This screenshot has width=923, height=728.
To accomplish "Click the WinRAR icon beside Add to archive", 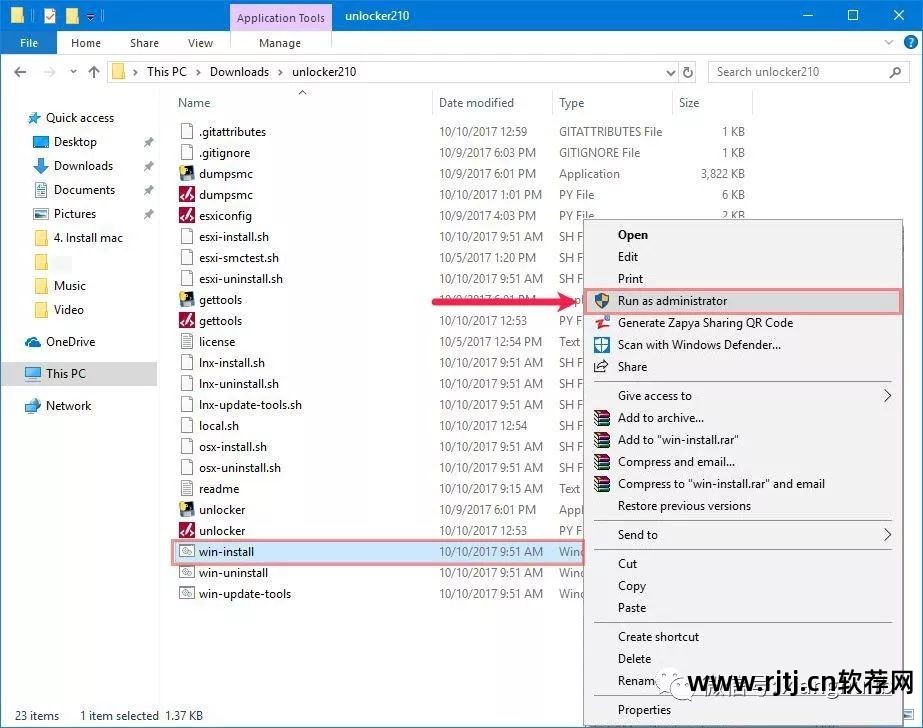I will pos(602,418).
